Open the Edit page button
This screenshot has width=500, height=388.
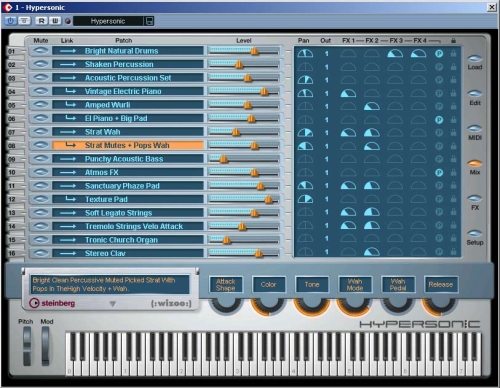475,93
